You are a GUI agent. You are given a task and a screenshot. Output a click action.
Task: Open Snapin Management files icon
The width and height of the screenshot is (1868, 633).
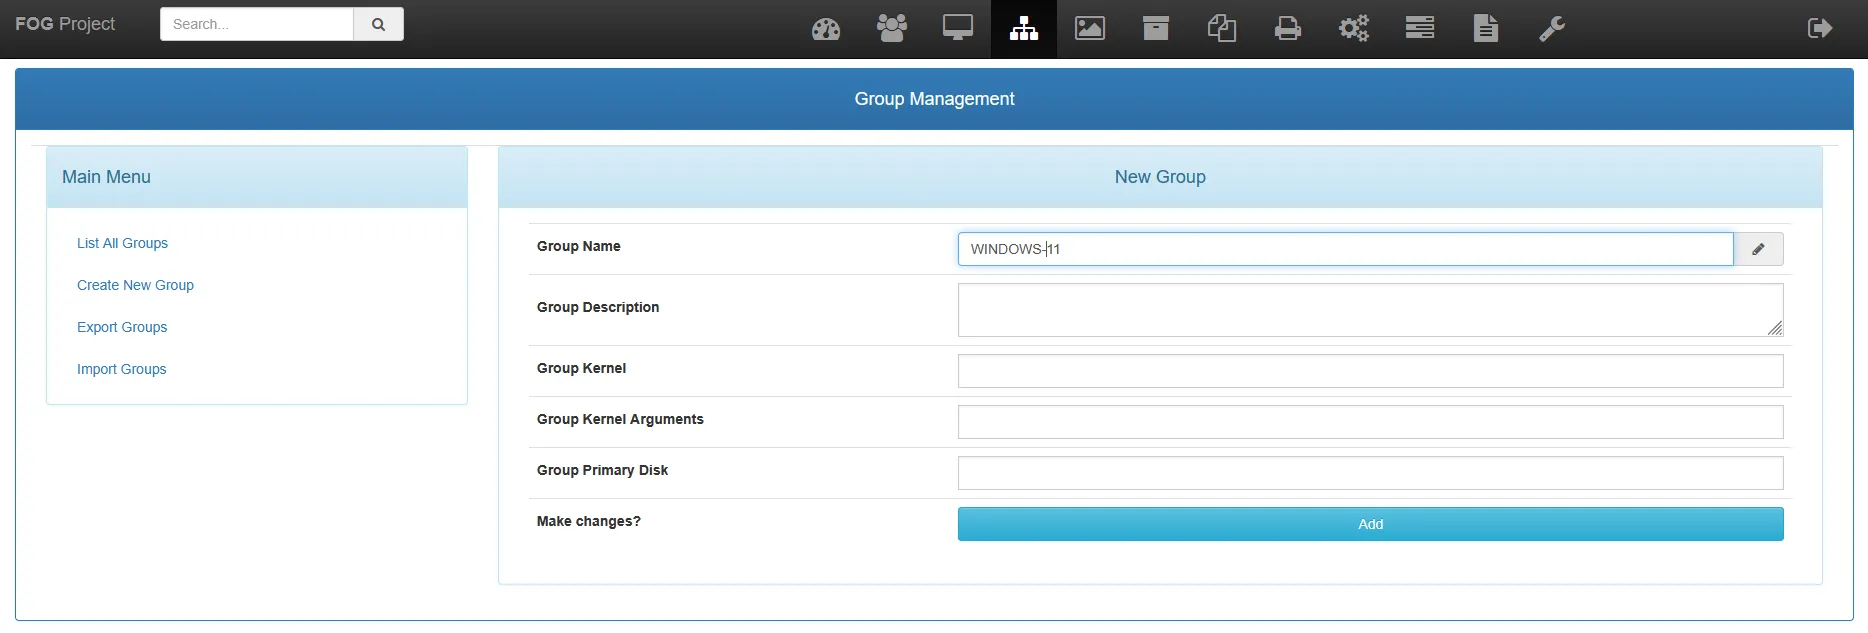[1221, 28]
